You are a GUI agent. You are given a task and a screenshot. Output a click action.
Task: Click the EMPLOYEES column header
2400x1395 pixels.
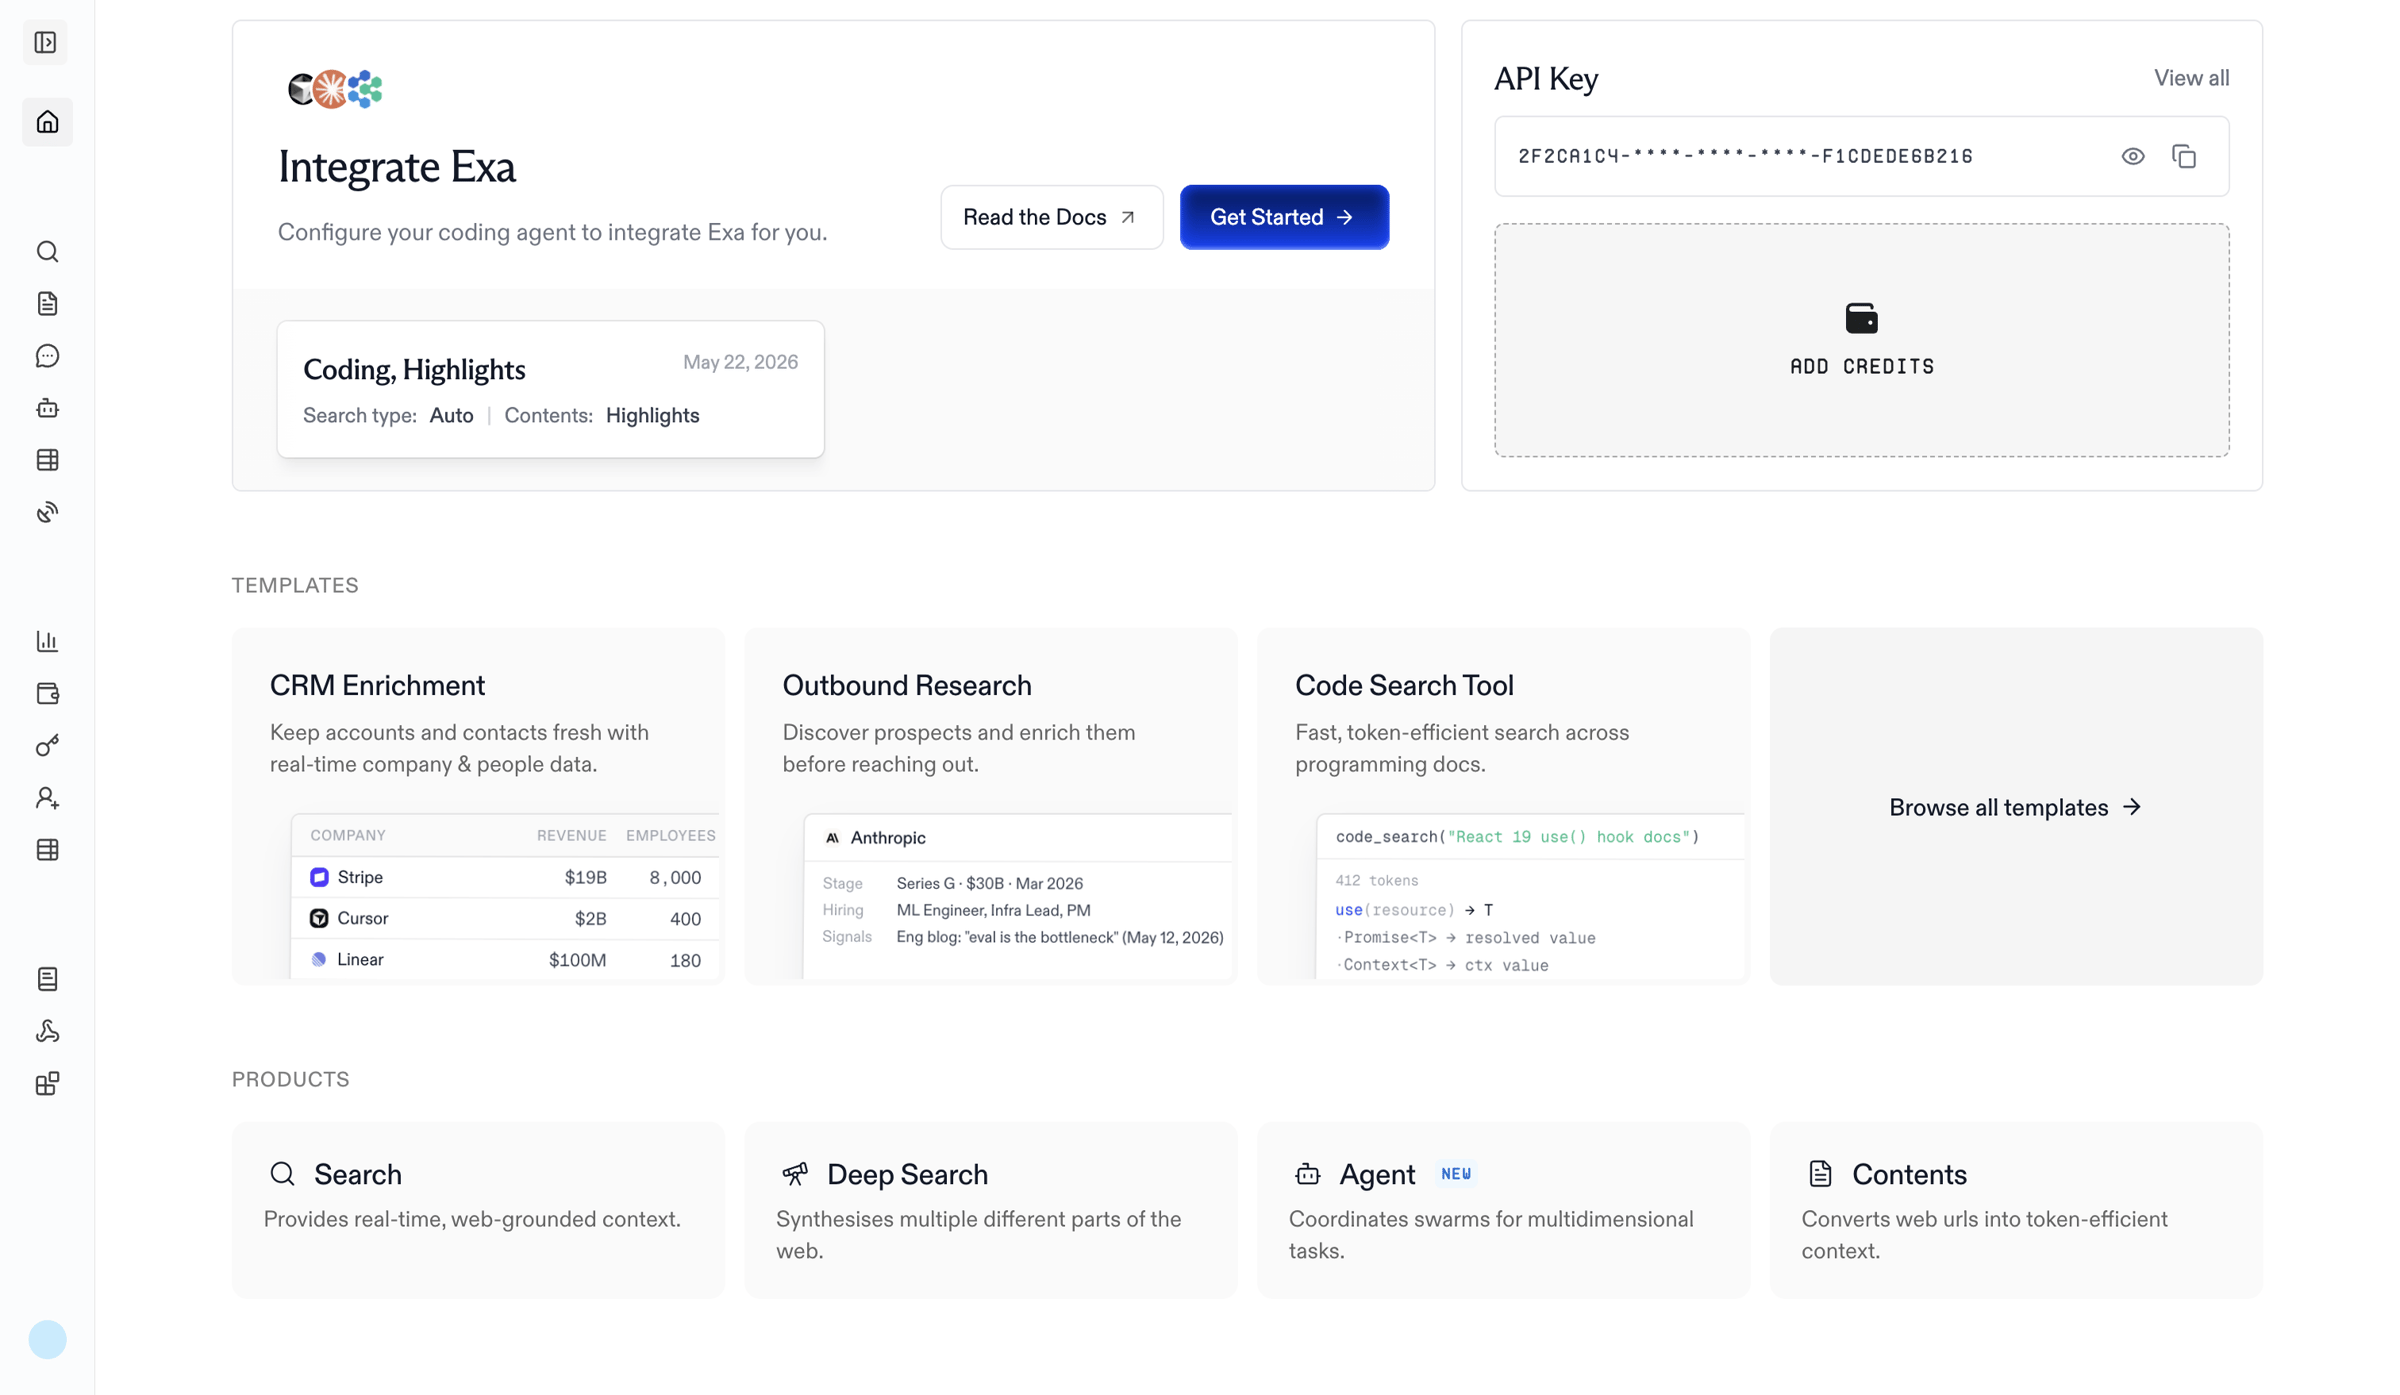pyautogui.click(x=671, y=835)
